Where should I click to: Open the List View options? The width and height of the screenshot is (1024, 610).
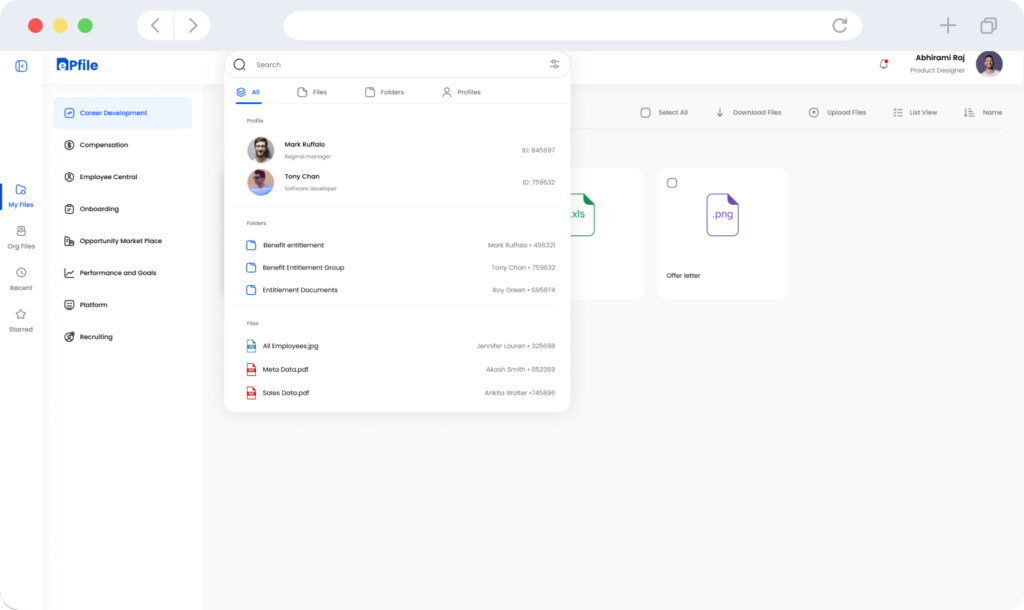[x=915, y=112]
